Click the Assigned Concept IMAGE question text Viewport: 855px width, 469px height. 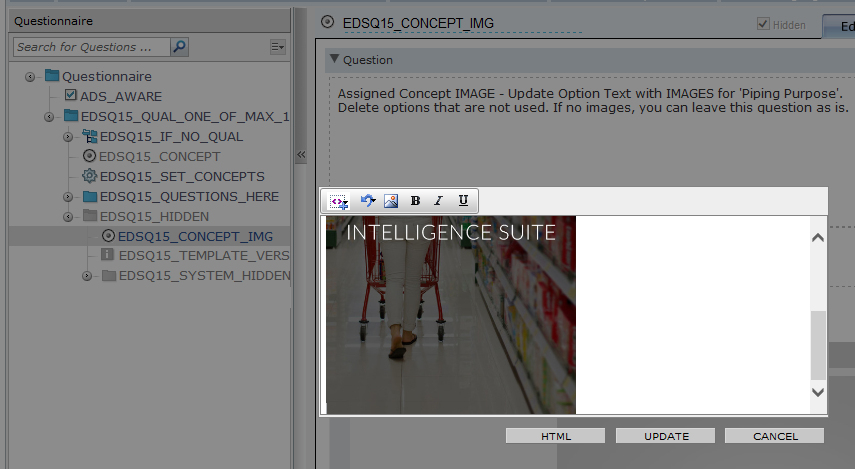pos(593,100)
